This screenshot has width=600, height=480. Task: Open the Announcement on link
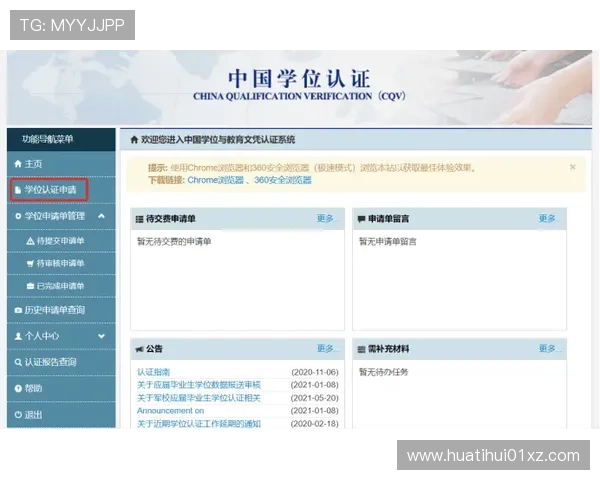171,411
